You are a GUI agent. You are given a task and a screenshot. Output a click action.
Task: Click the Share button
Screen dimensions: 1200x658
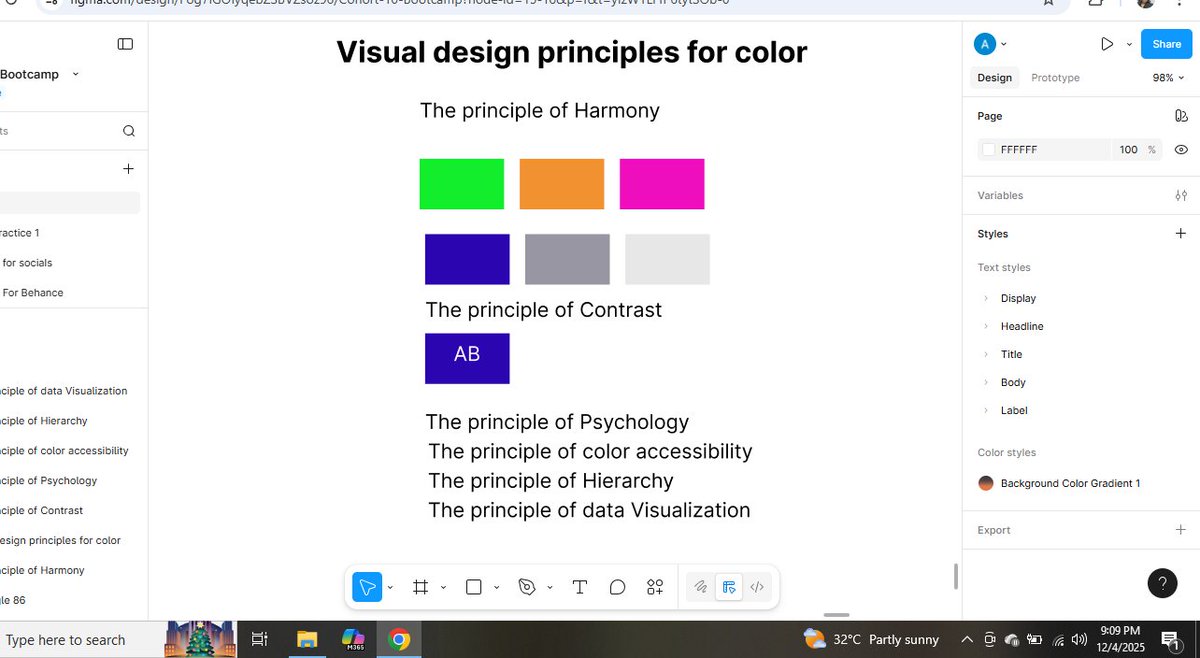point(1166,44)
